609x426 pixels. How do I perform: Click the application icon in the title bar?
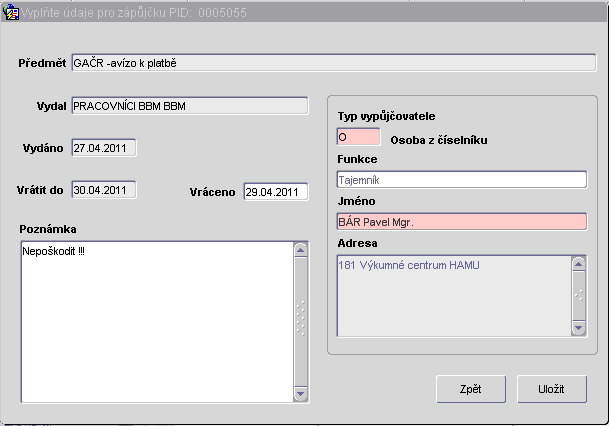pos(10,12)
